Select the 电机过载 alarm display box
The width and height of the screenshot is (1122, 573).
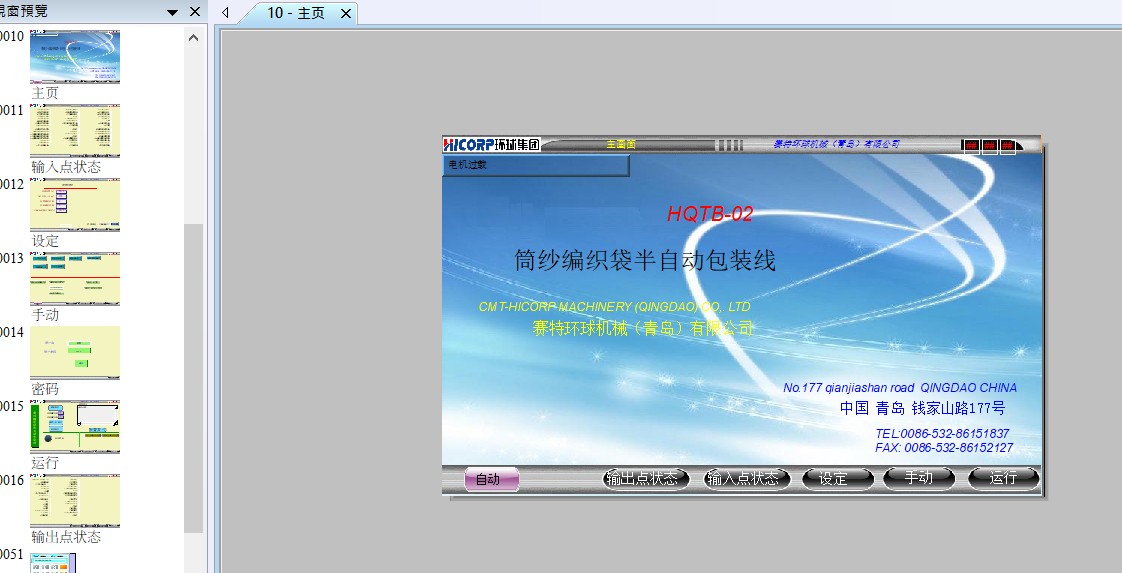536,166
